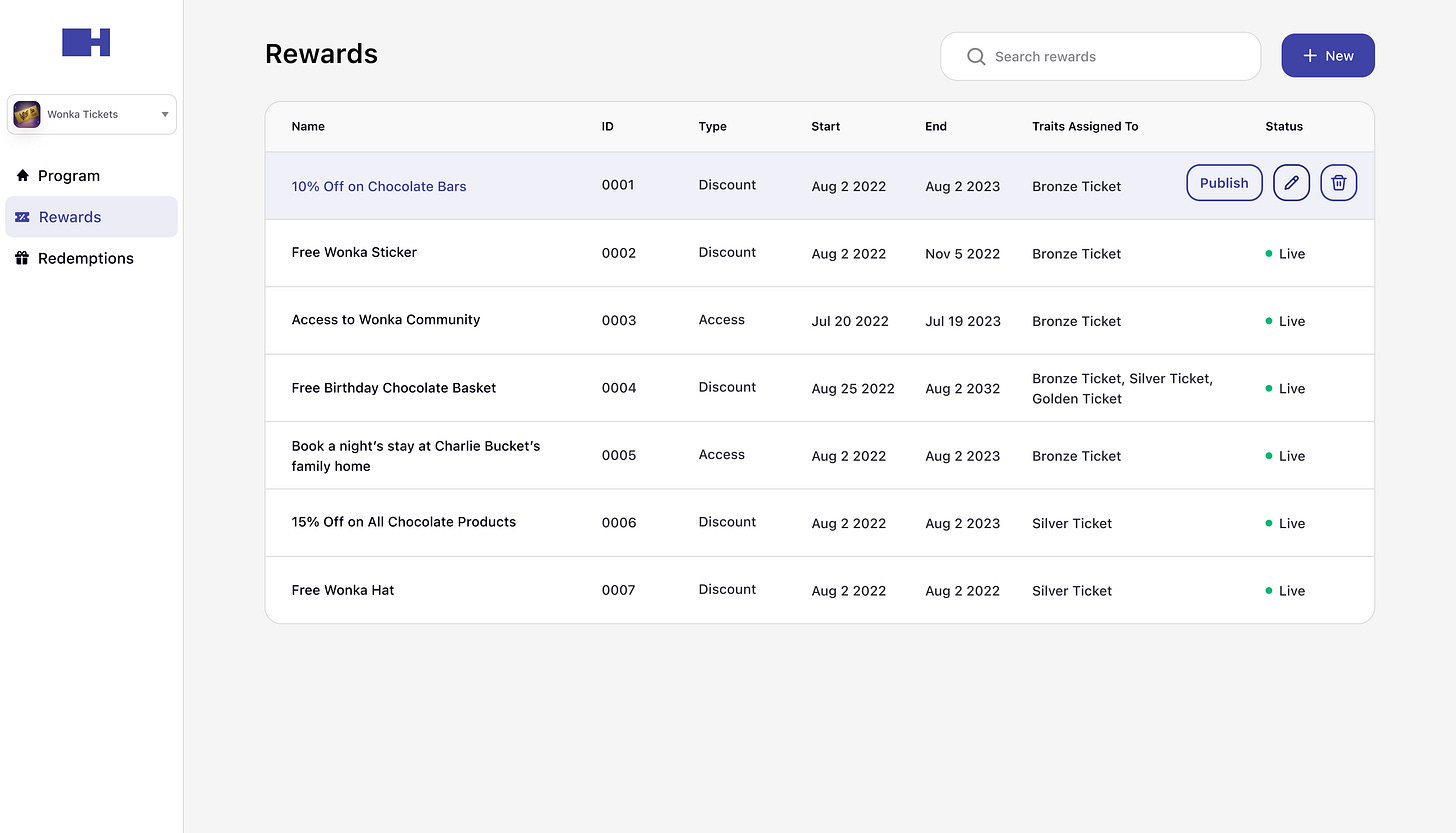The image size is (1456, 833).
Task: Select Access to Wonka Community reward
Action: [x=386, y=320]
